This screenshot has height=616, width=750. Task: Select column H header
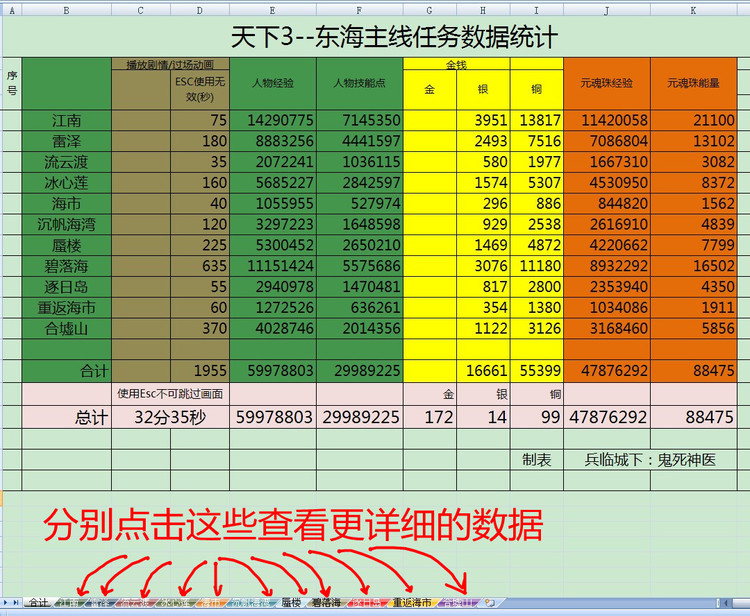[483, 10]
